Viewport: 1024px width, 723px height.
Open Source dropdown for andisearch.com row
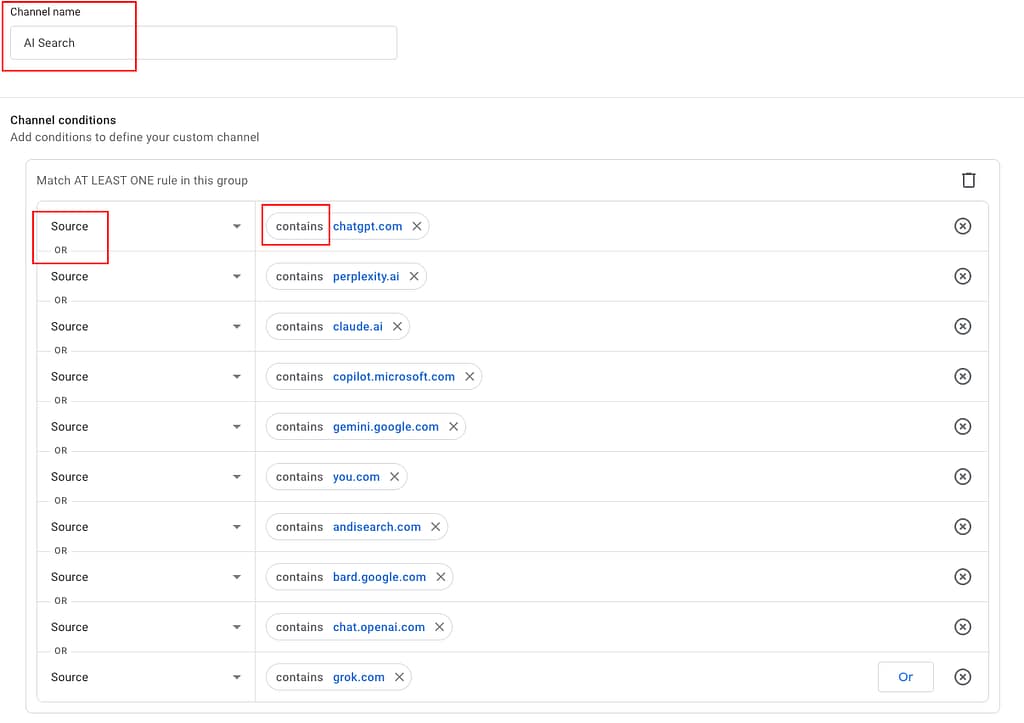(146, 526)
